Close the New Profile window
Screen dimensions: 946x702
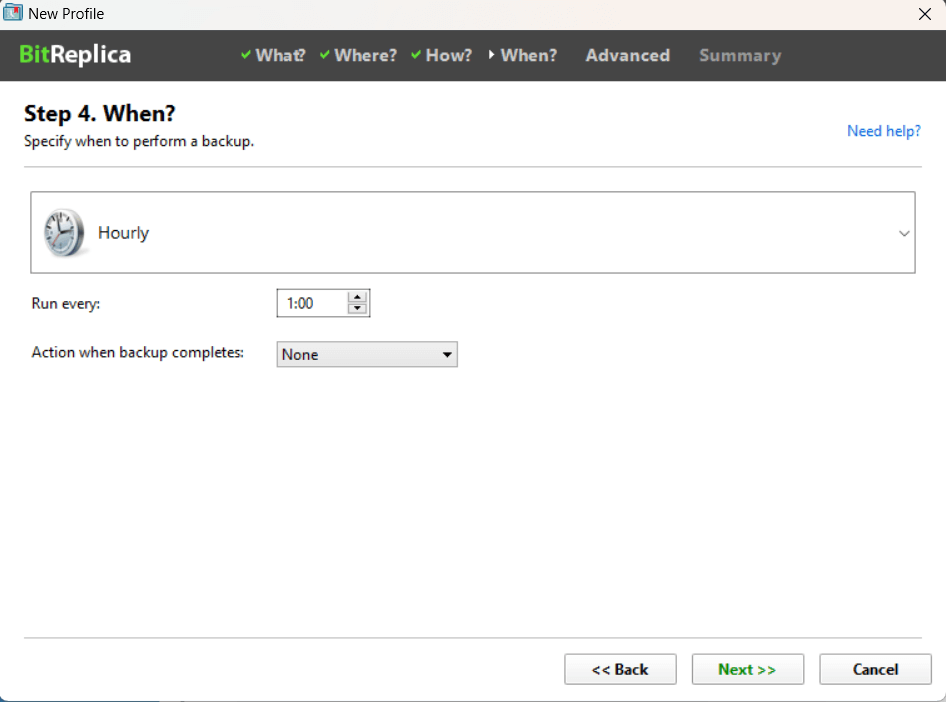(924, 14)
